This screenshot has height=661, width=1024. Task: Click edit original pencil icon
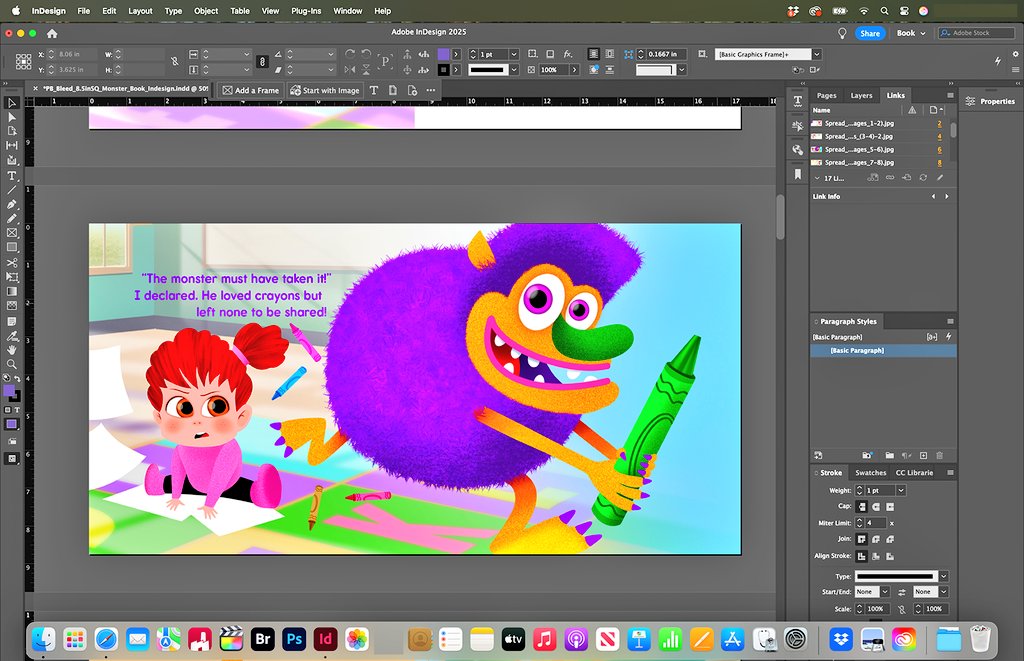click(x=940, y=178)
